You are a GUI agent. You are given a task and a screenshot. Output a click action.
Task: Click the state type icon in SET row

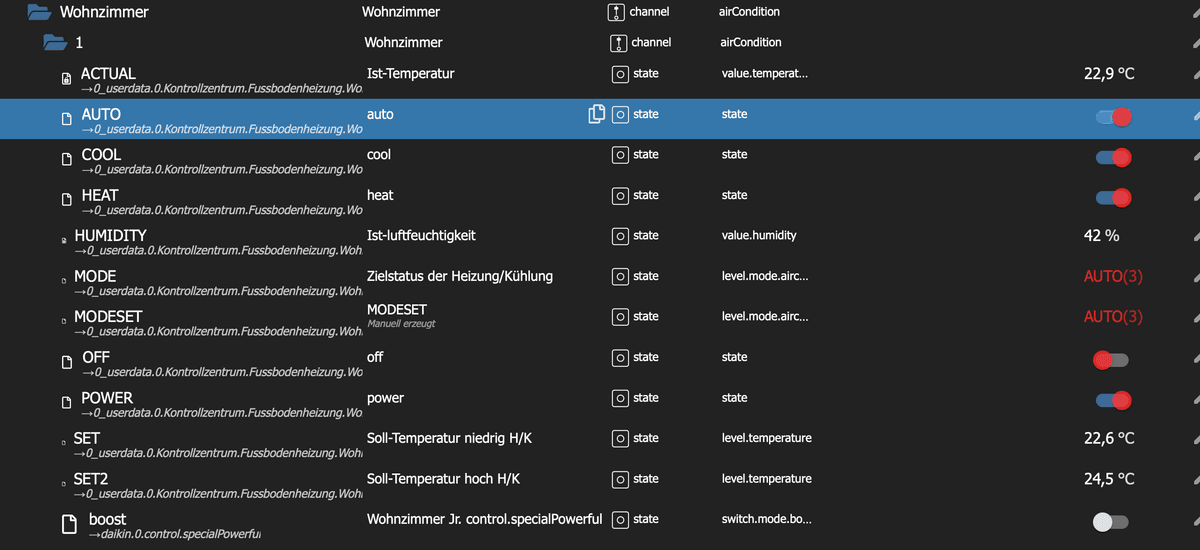[620, 438]
